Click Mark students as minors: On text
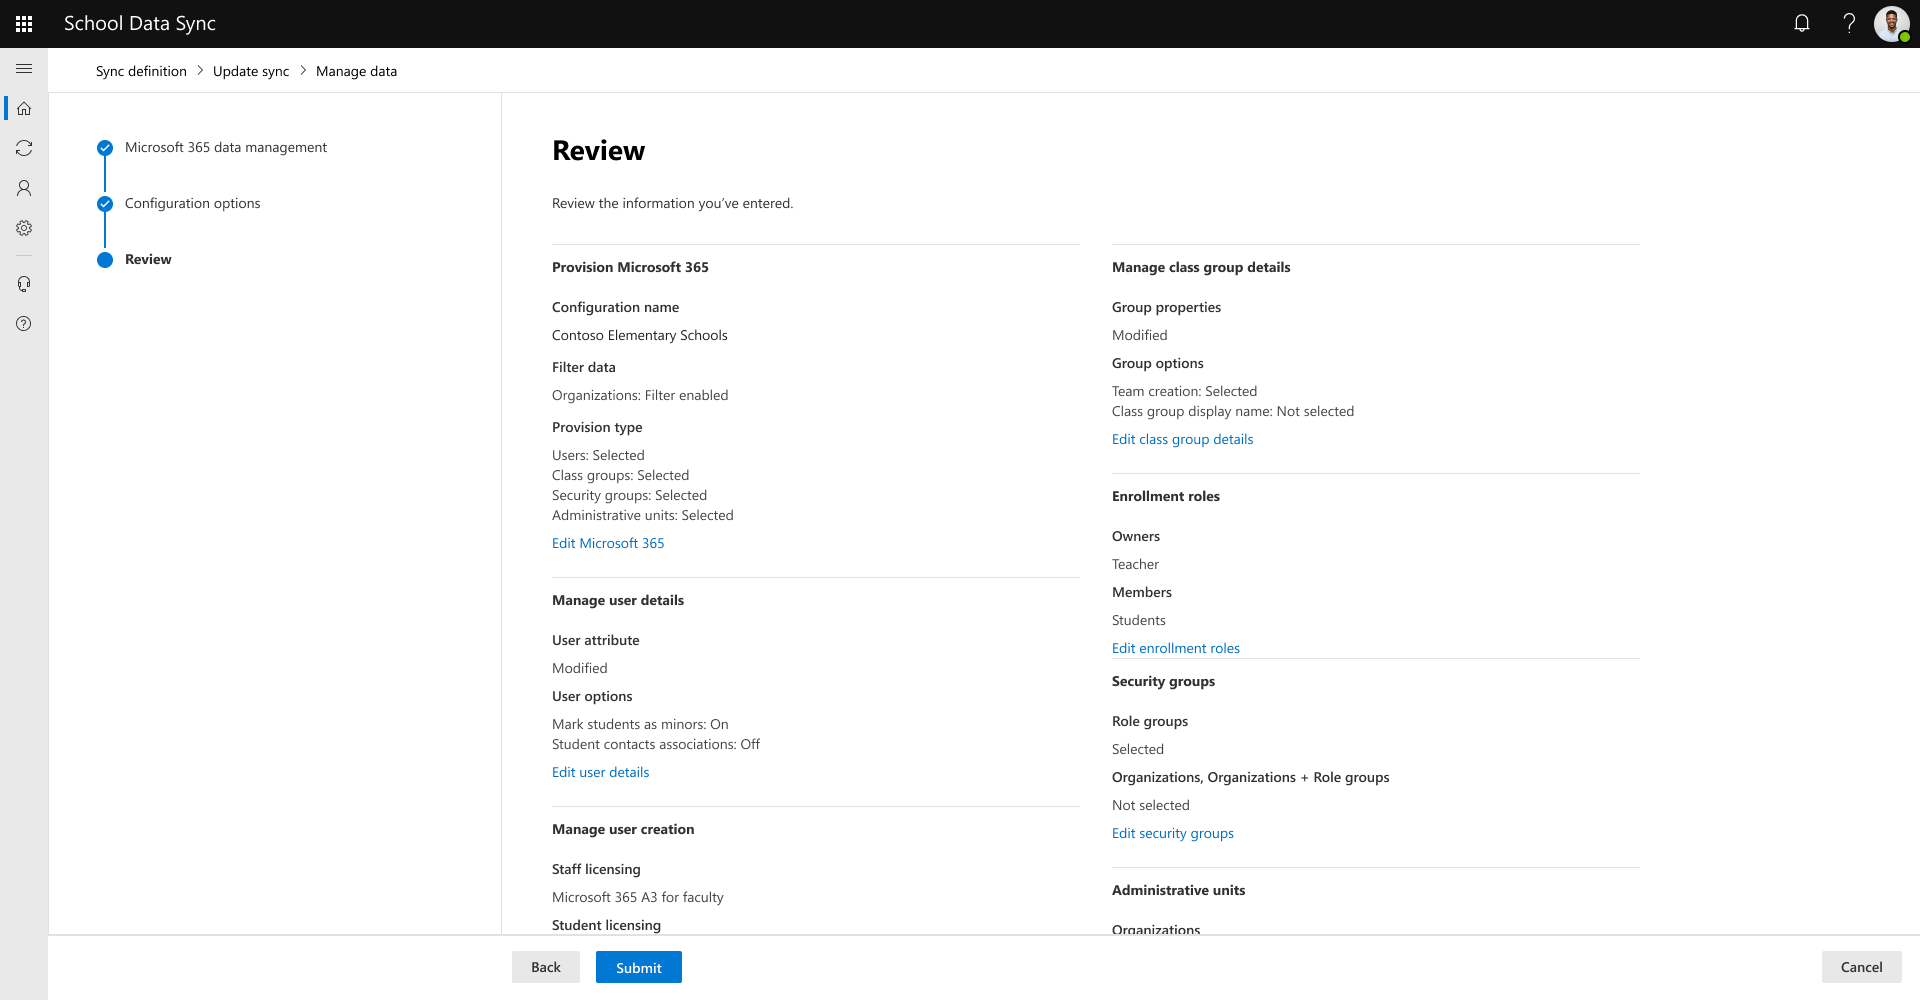The height and width of the screenshot is (1000, 1920). tap(640, 724)
